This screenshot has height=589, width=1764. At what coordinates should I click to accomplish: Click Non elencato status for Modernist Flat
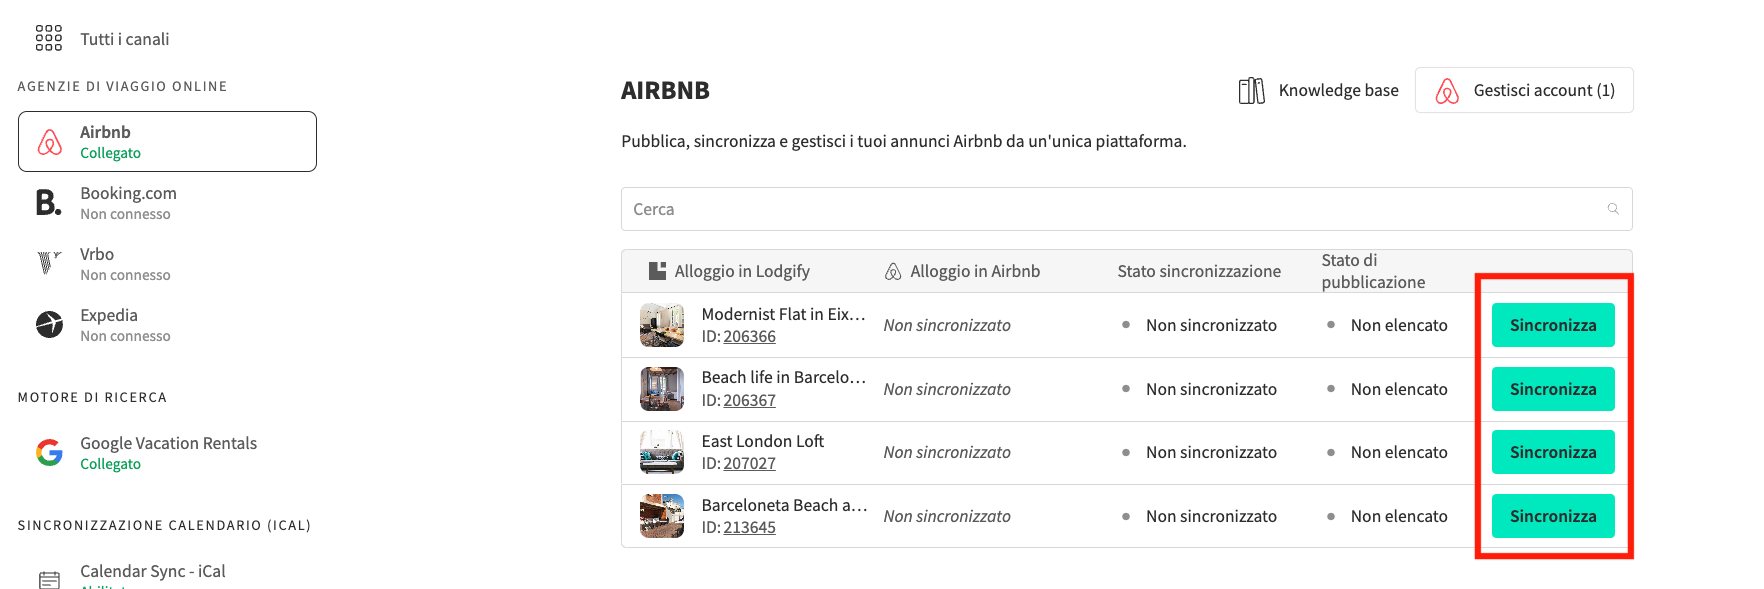point(1399,325)
